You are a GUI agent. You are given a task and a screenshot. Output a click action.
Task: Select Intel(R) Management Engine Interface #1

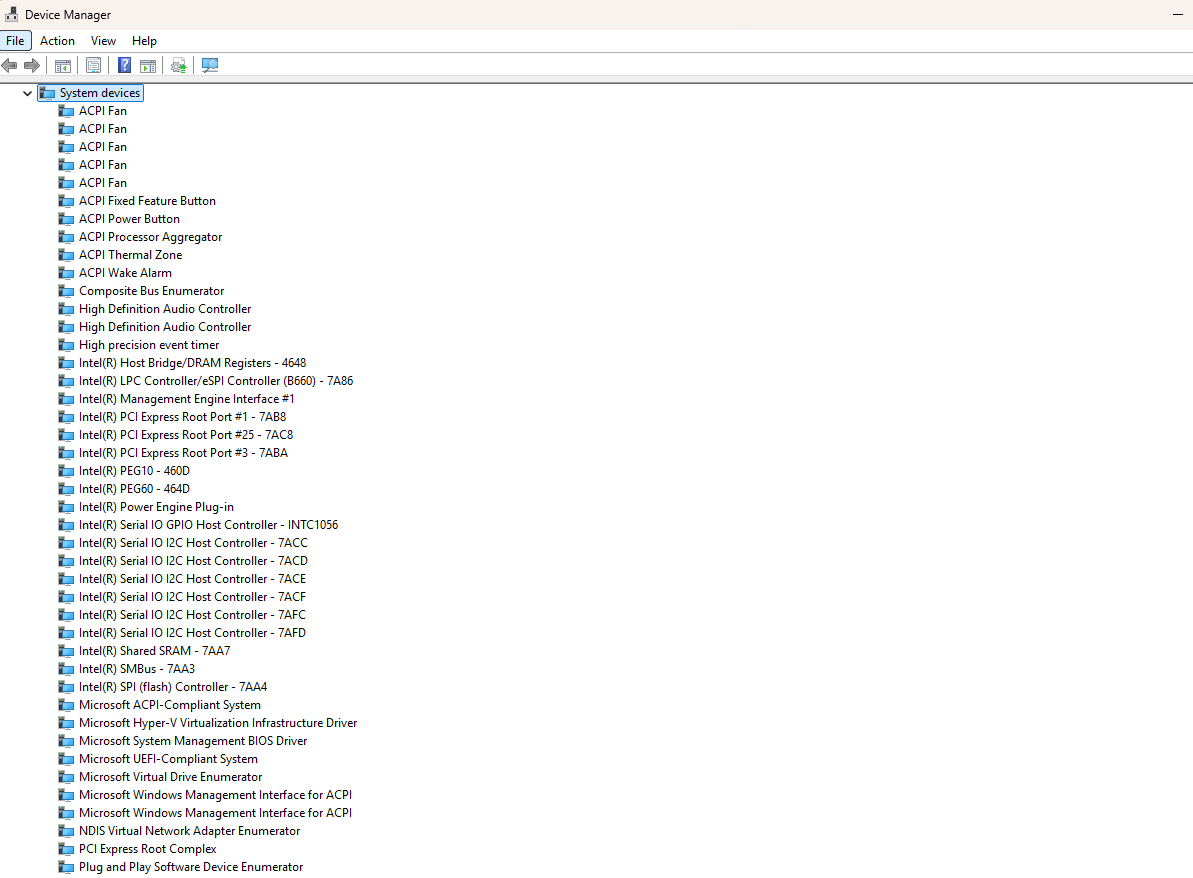coord(186,399)
